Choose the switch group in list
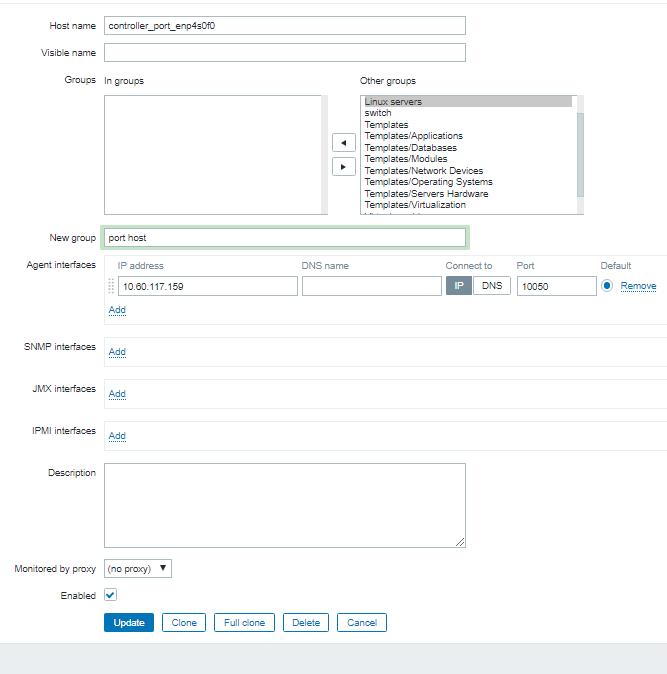Image resolution: width=667 pixels, height=674 pixels. tap(378, 113)
